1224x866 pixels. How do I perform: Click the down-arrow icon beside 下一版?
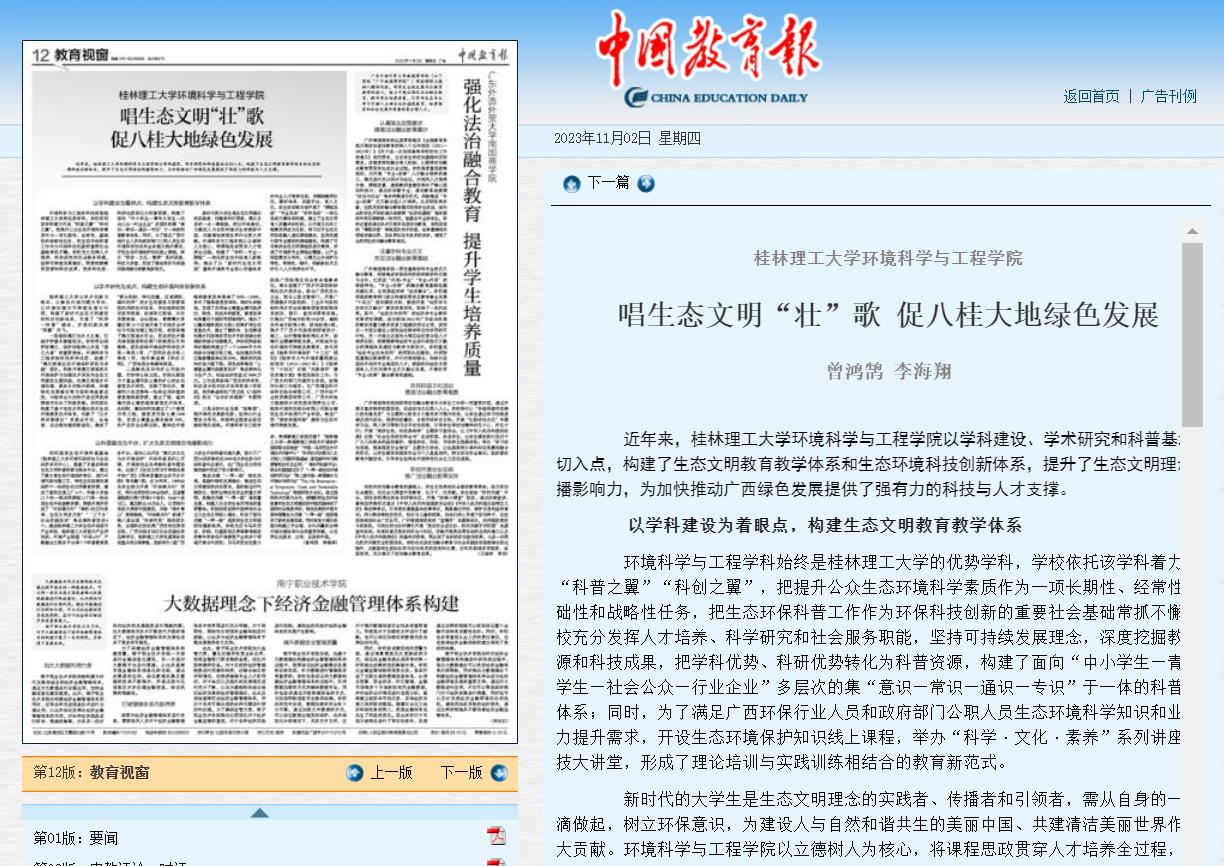coord(499,773)
